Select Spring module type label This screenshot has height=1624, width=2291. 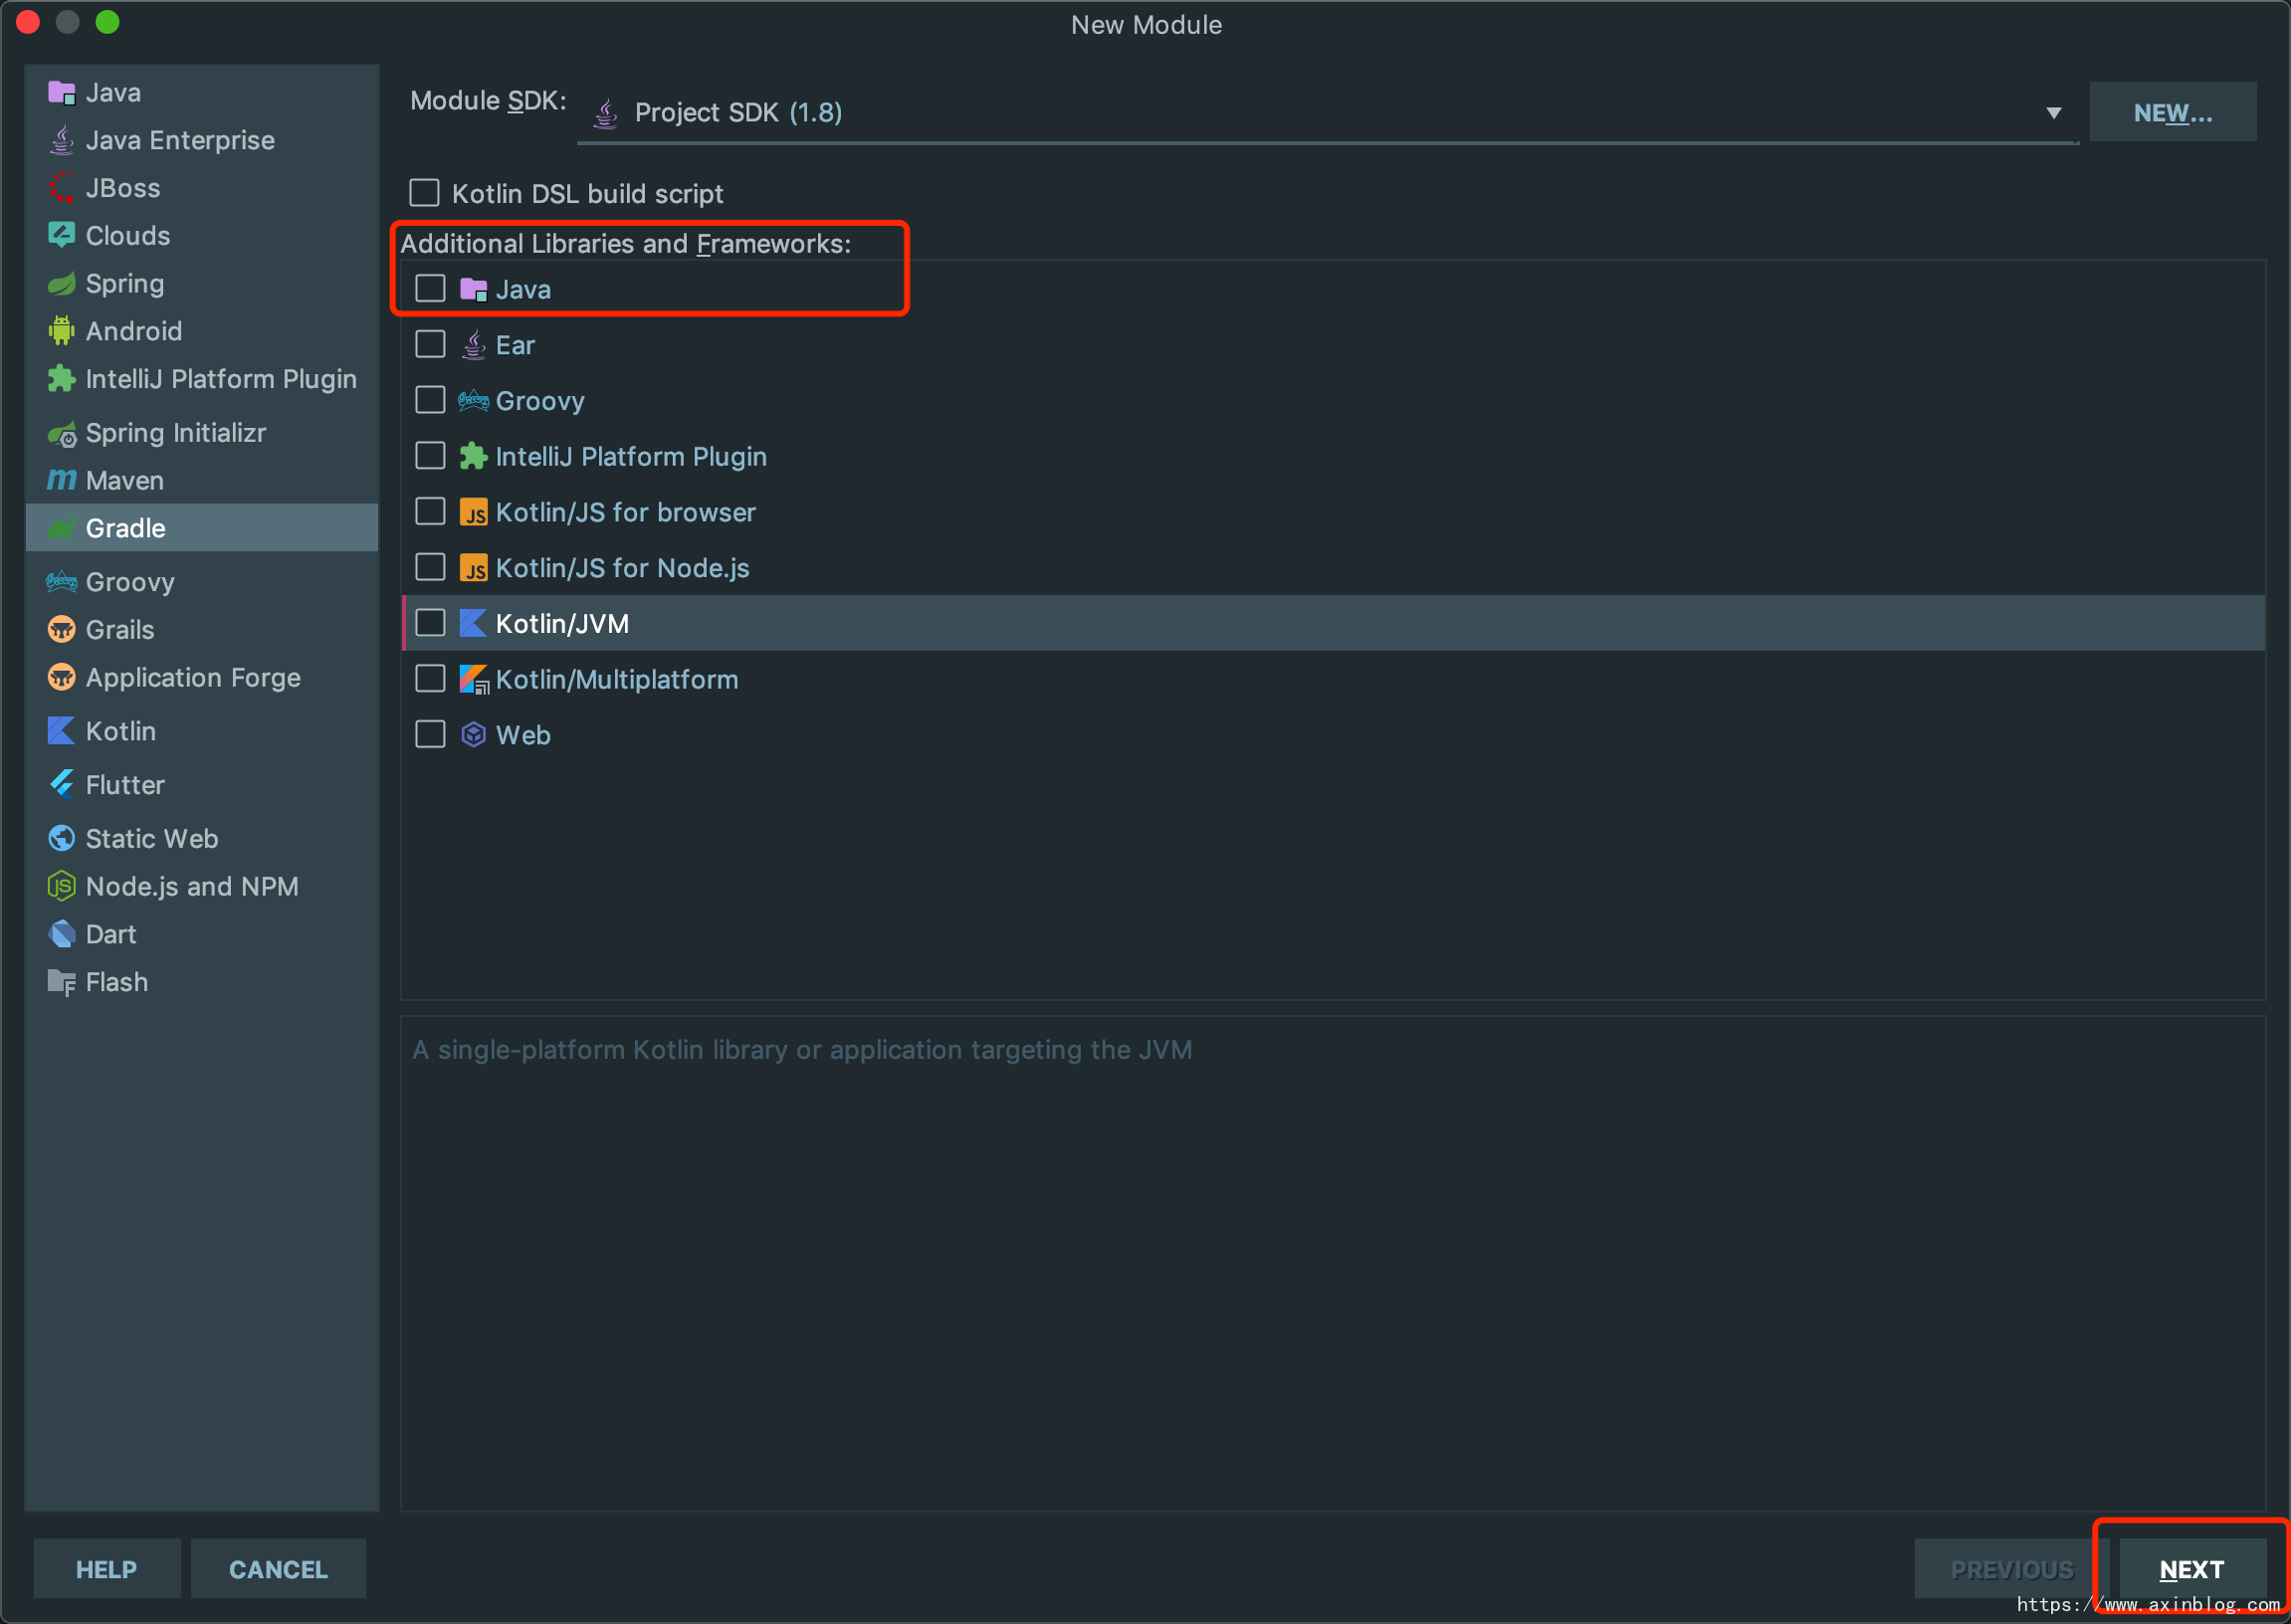pos(125,284)
